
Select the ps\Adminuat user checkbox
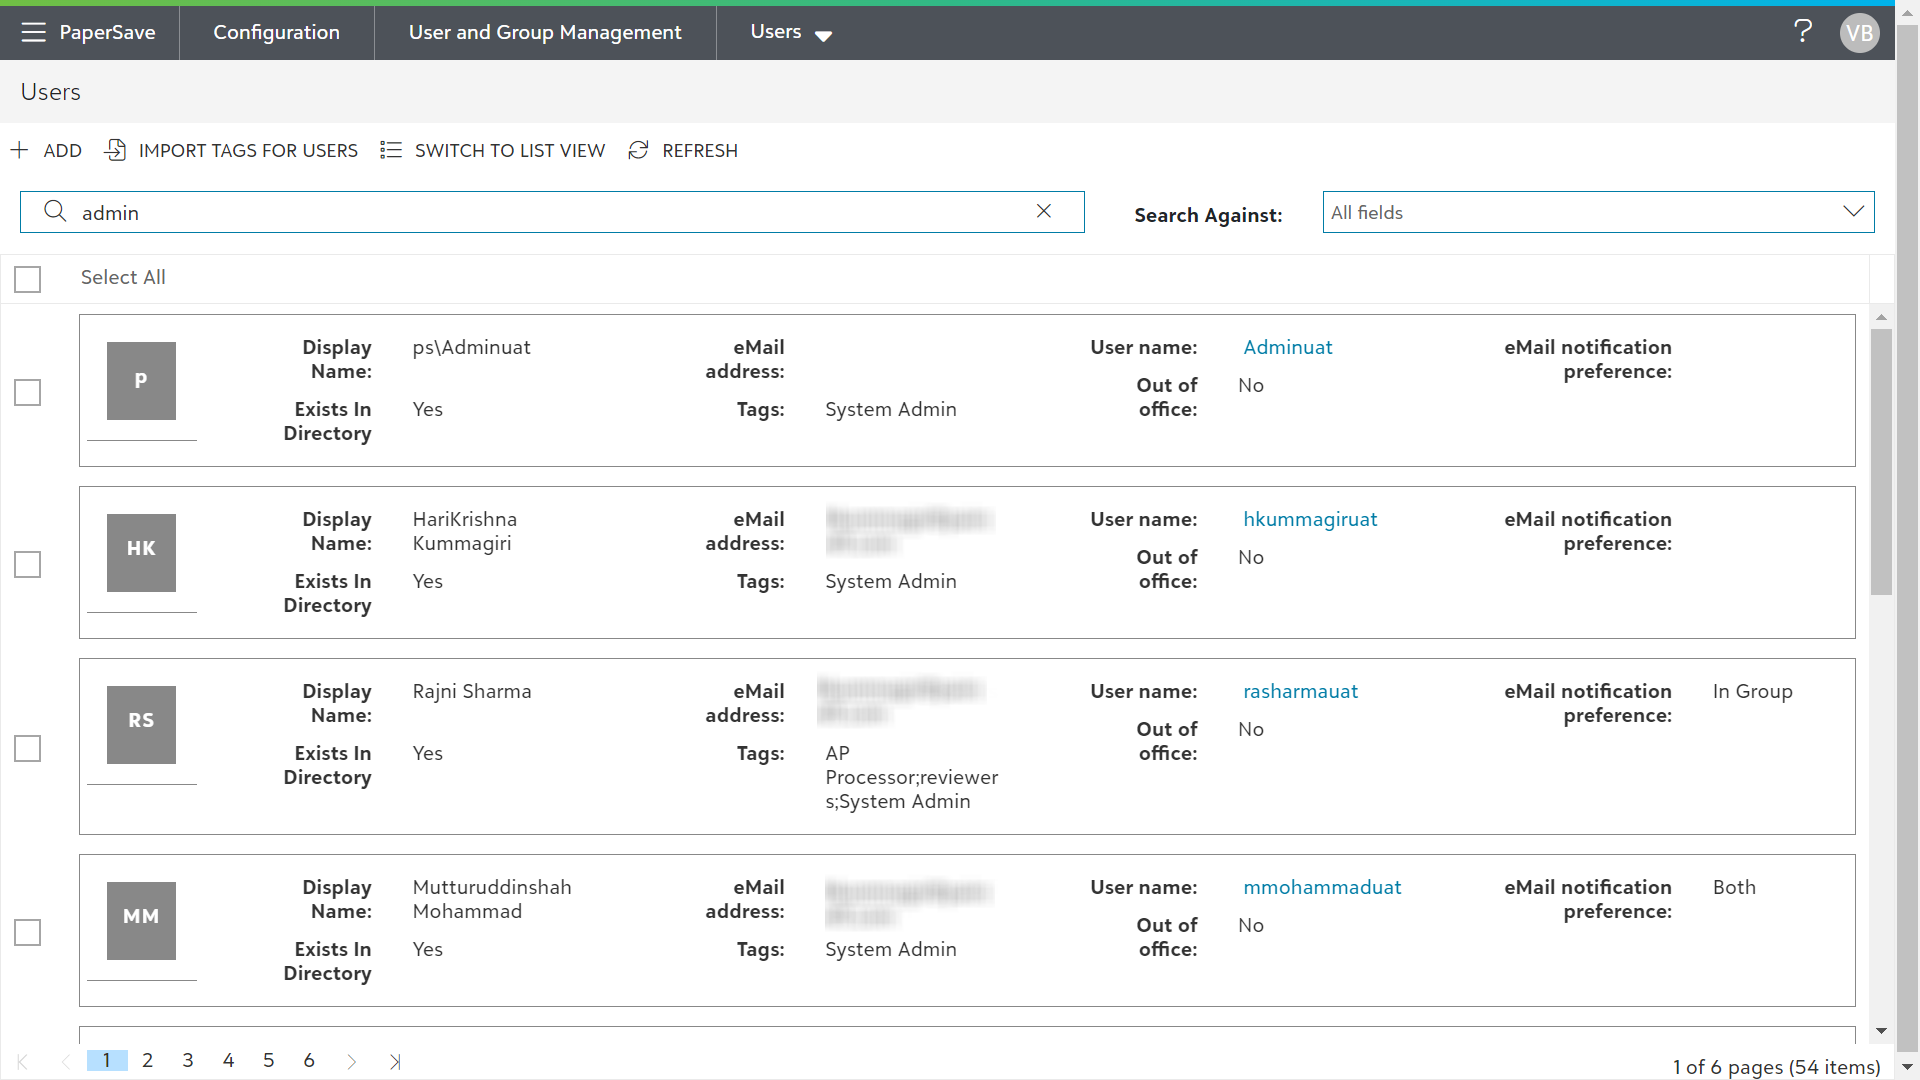(28, 392)
